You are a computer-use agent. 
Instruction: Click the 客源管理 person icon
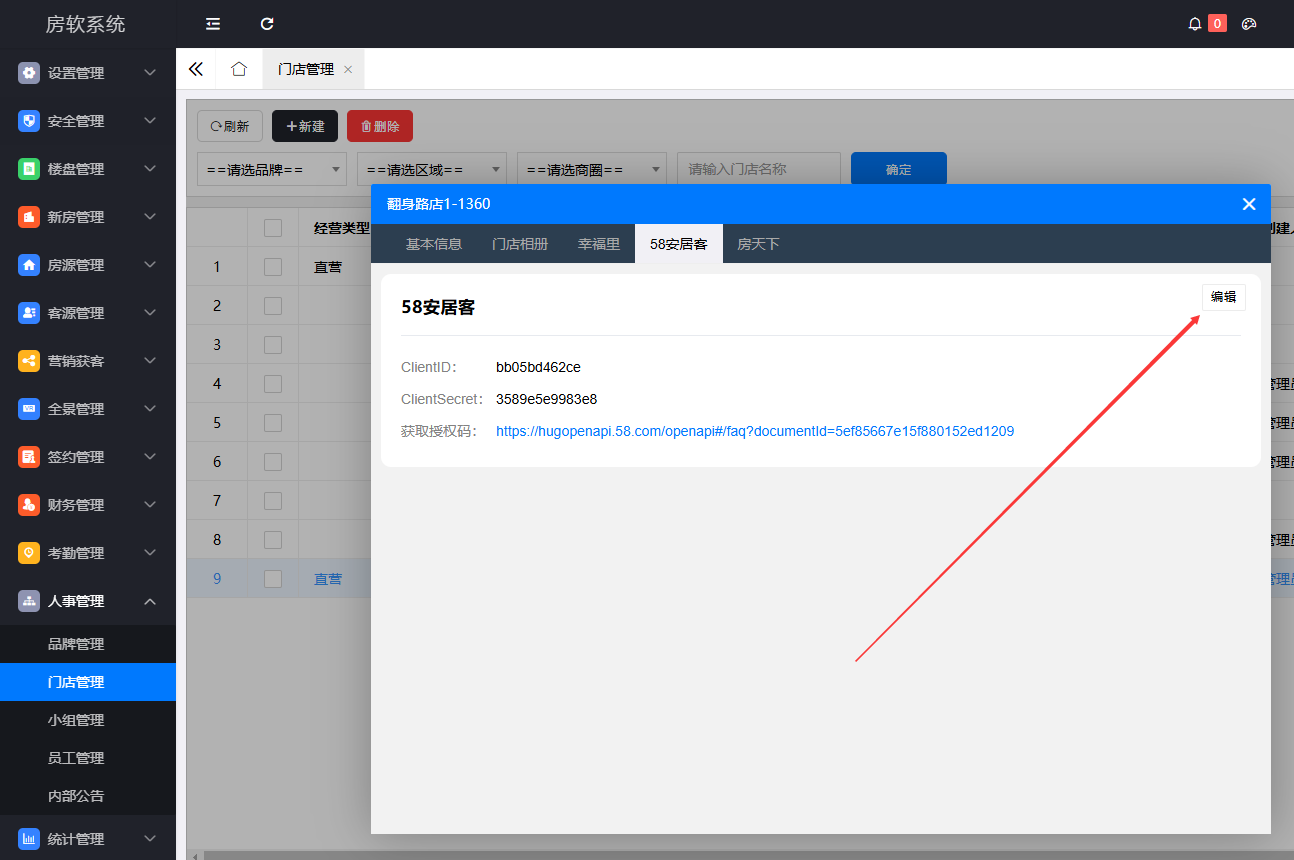[x=29, y=313]
